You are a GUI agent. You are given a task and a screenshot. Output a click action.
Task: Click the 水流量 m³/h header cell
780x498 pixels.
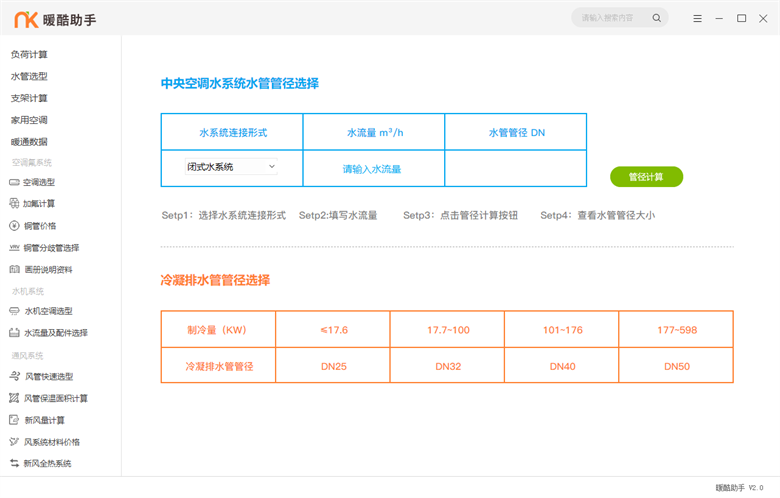(x=374, y=132)
